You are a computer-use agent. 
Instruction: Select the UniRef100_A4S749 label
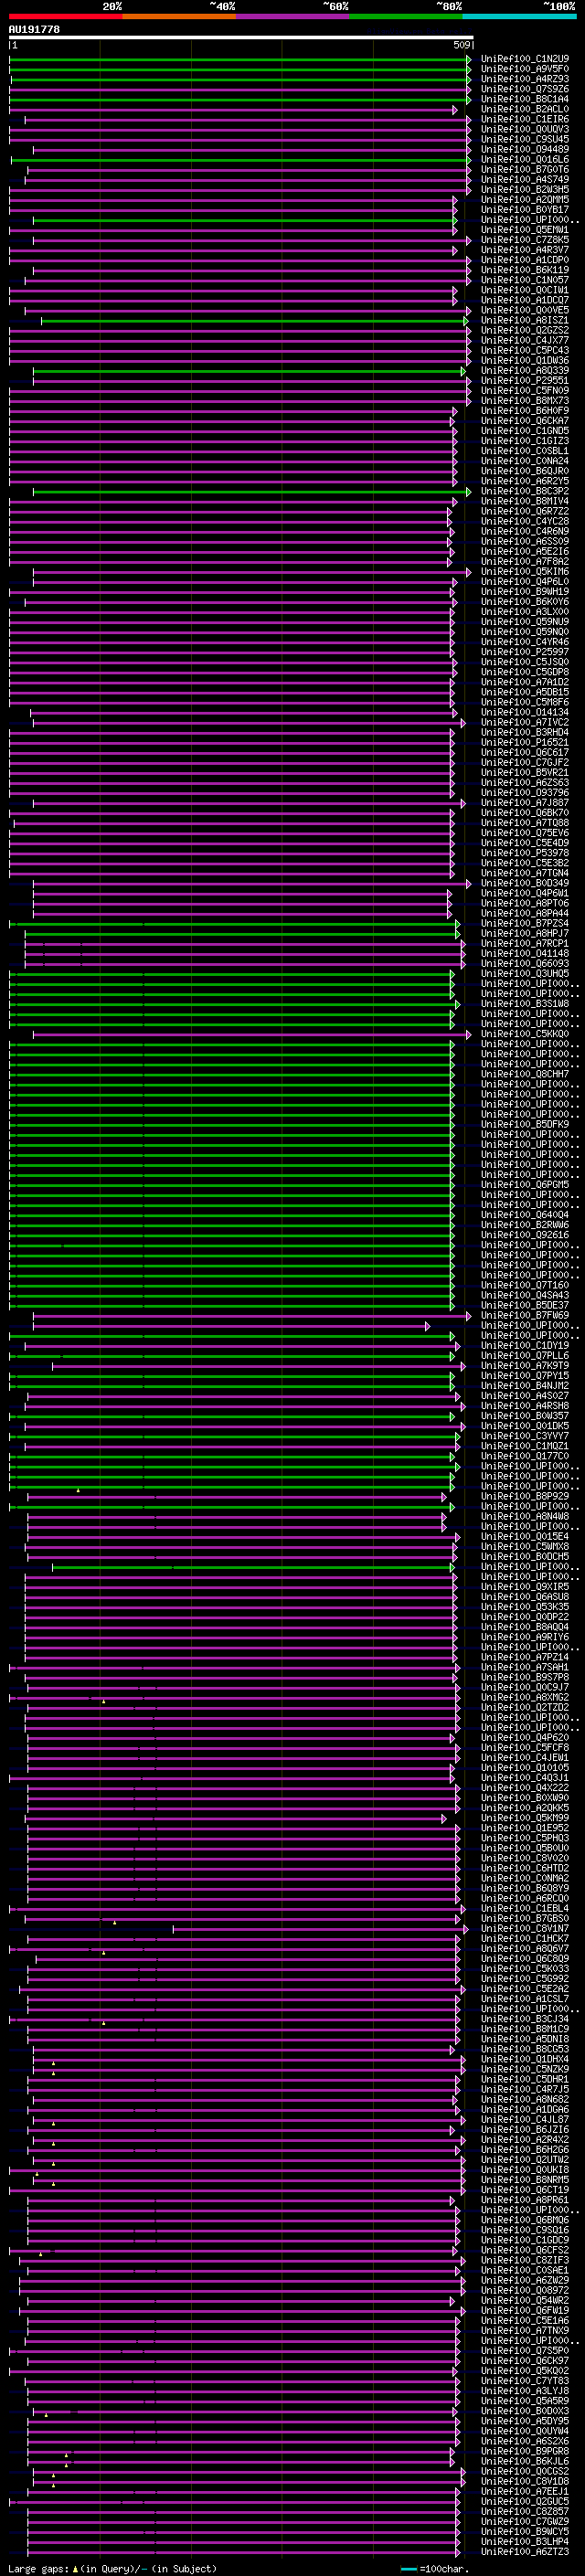point(525,180)
